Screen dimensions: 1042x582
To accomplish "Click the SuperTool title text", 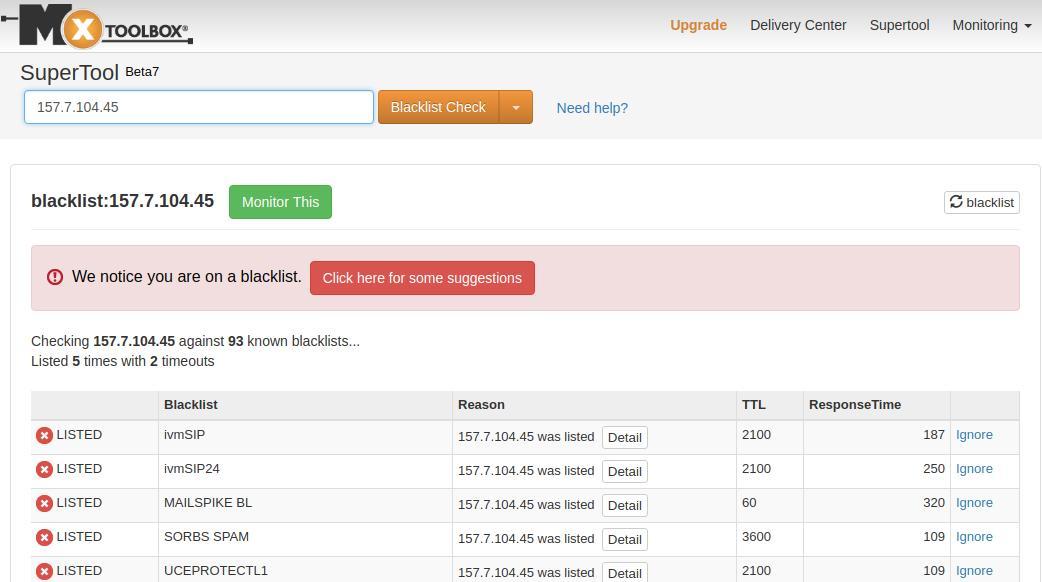I will pos(69,72).
